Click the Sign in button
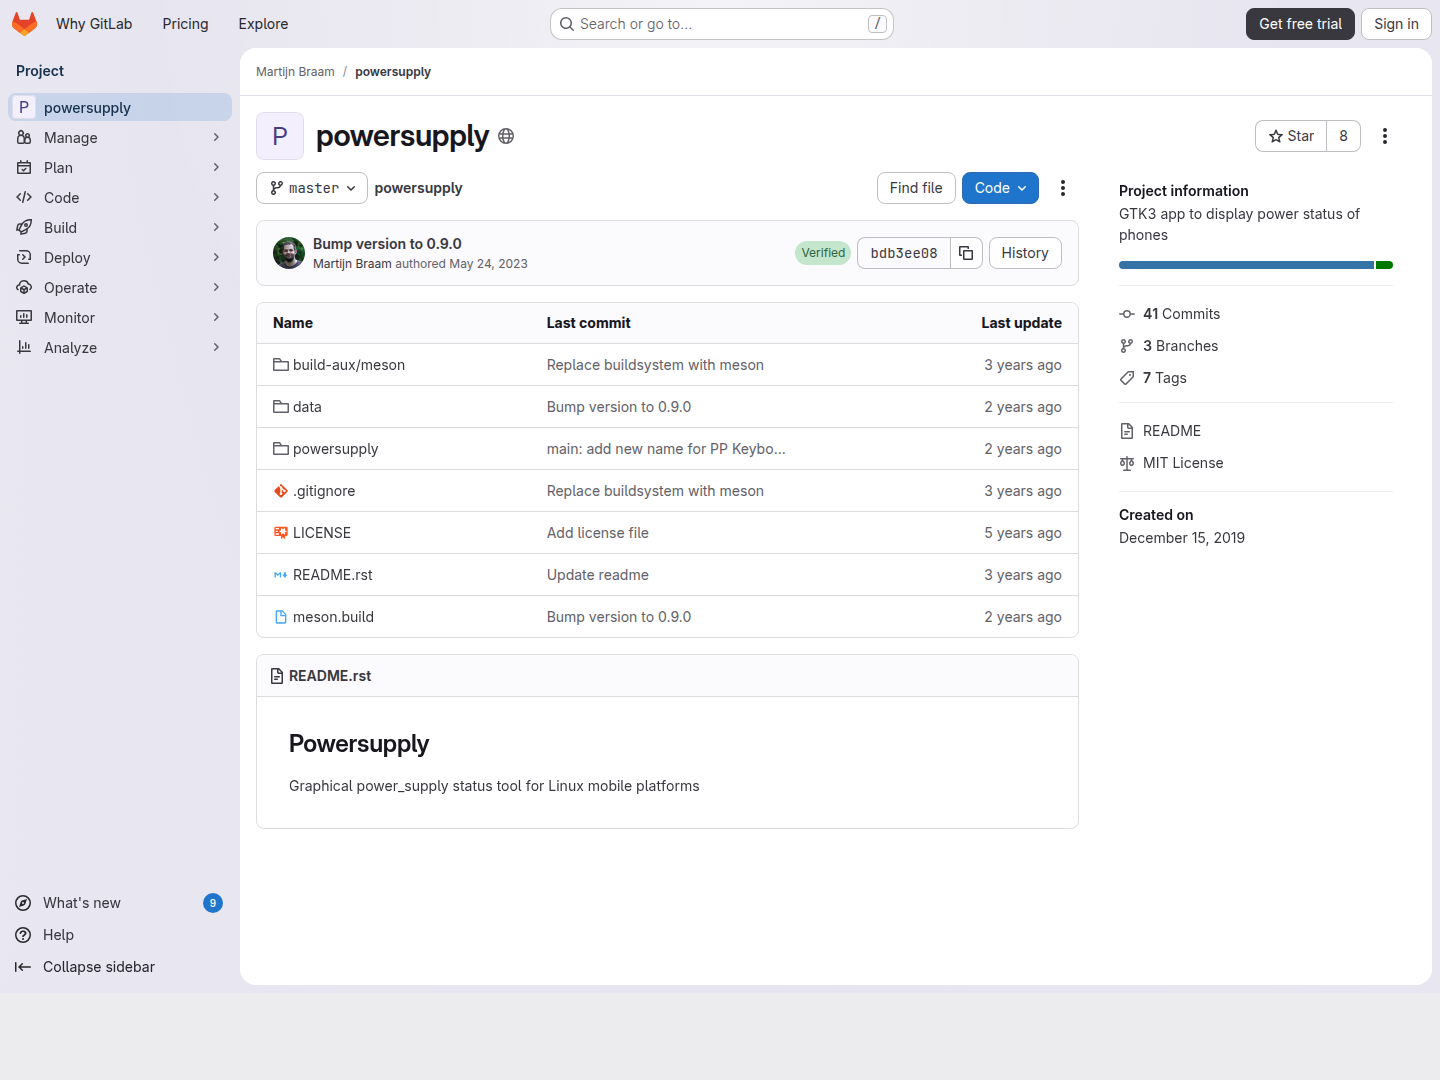 click(1396, 24)
